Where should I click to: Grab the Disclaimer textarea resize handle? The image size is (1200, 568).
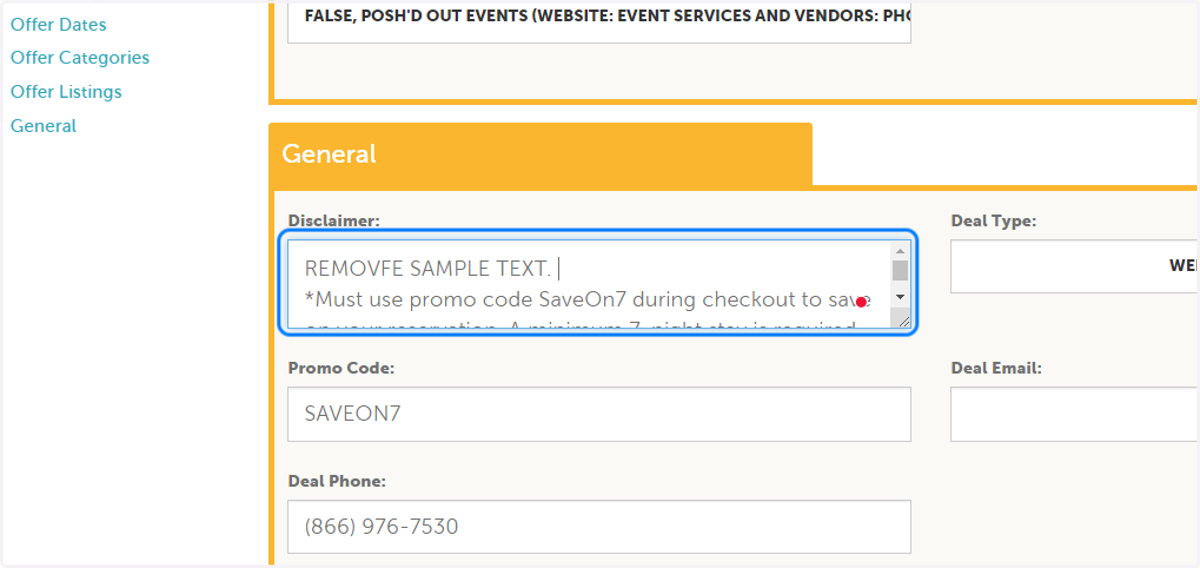[x=902, y=320]
